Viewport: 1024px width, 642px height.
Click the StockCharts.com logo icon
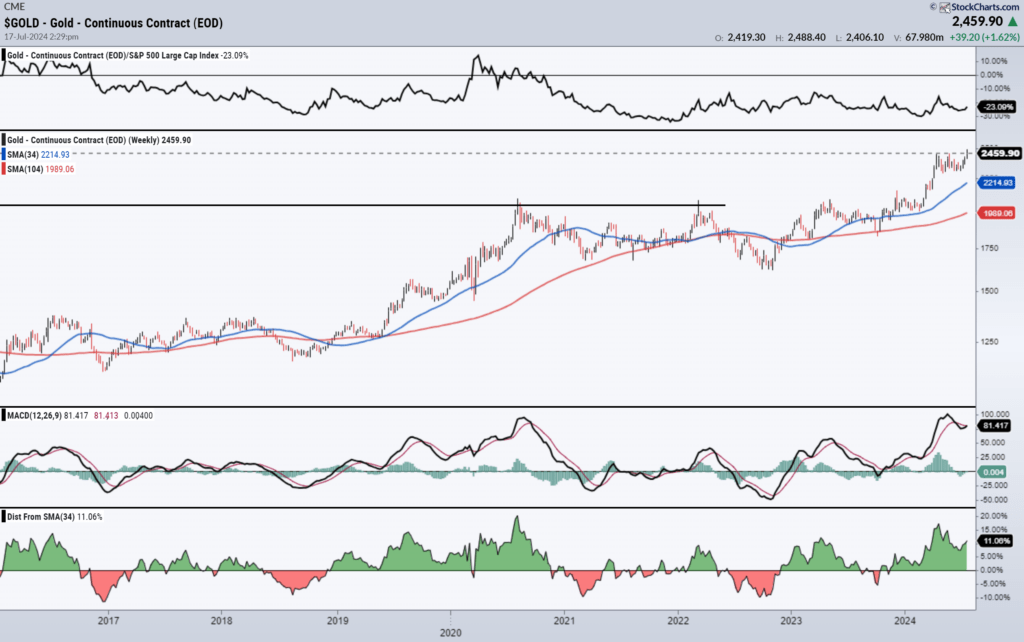945,10
